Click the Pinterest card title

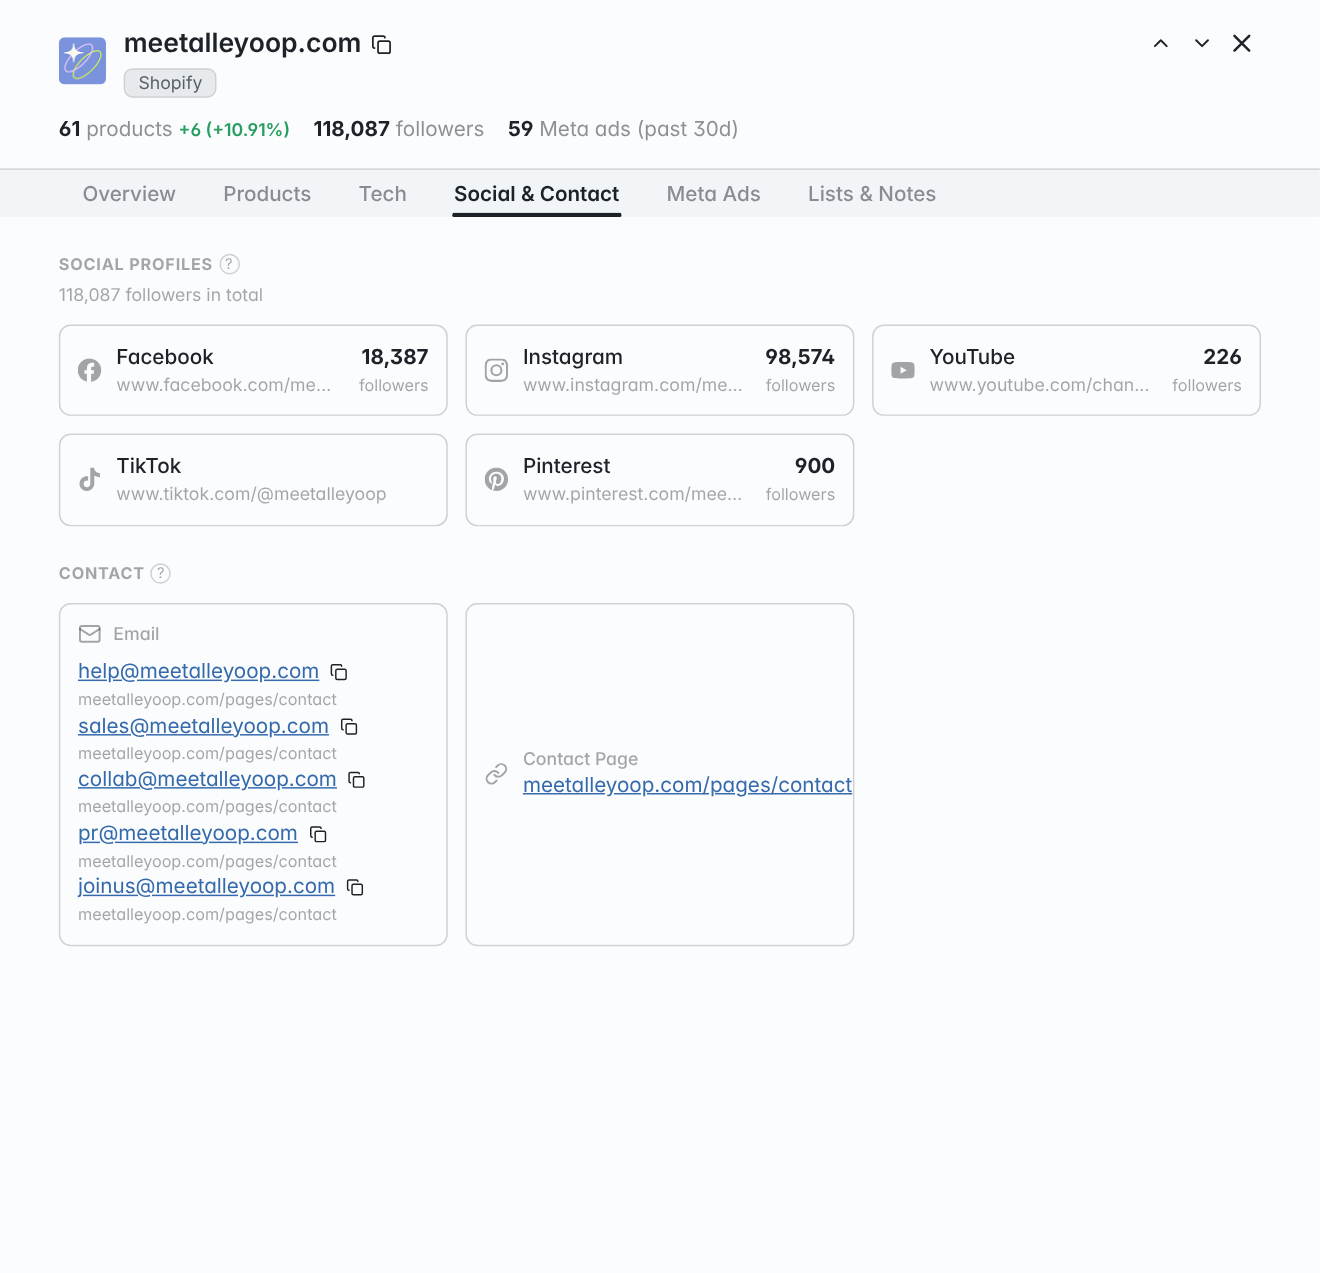pos(566,466)
